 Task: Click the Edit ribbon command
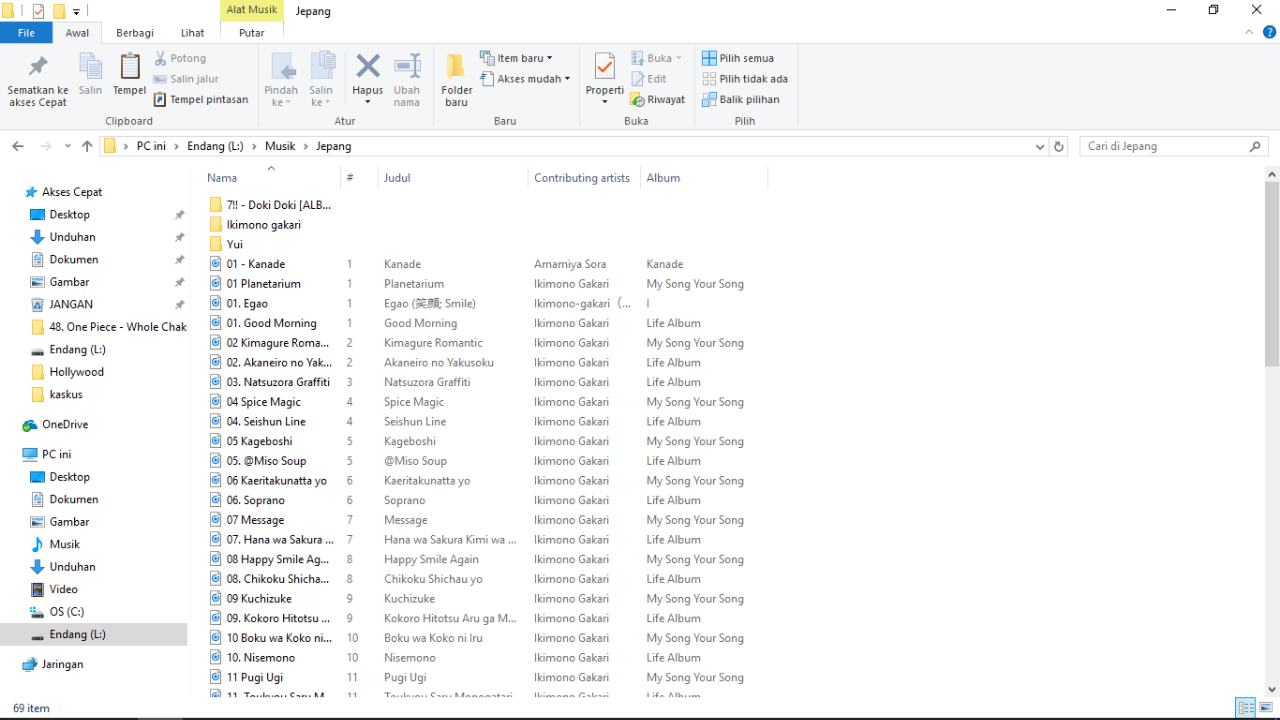pos(649,79)
